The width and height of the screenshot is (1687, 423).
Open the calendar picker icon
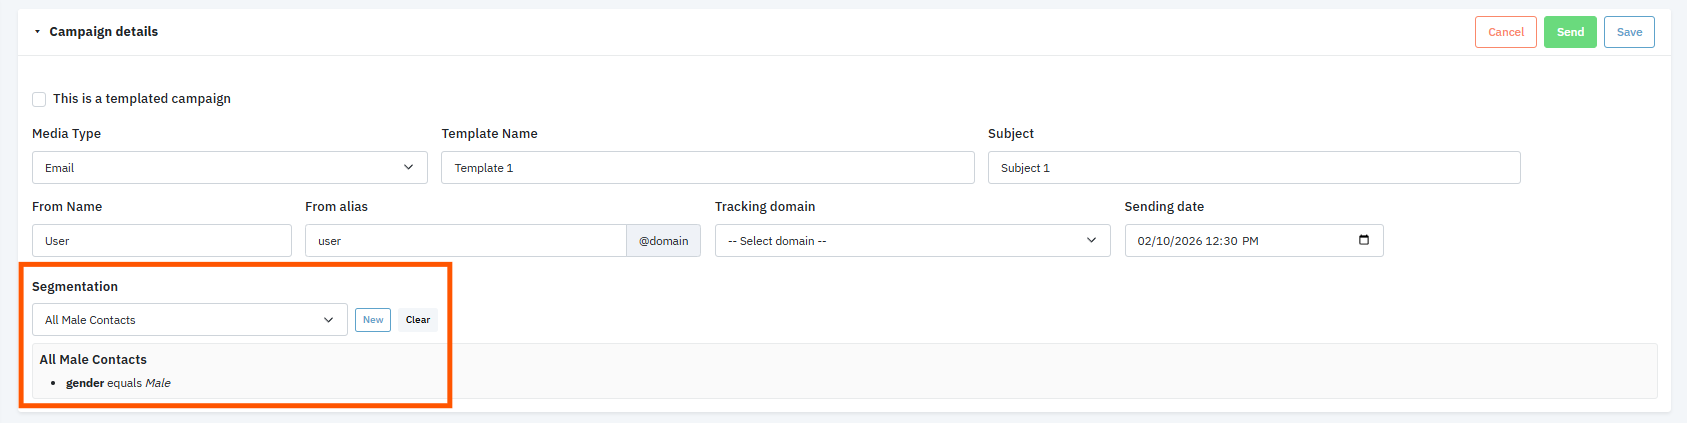coord(1364,240)
